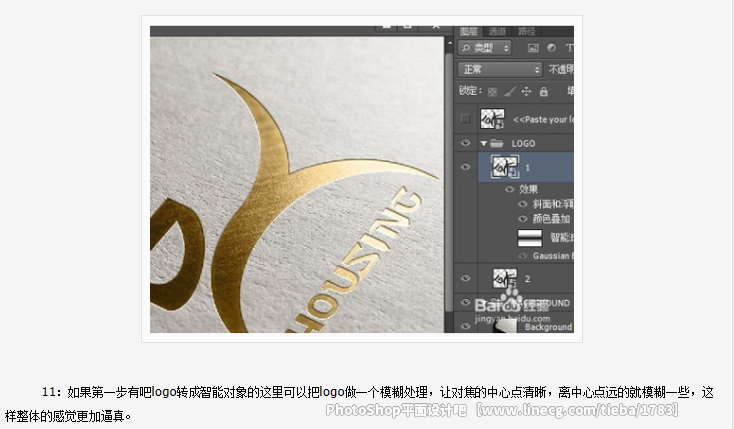Click the canvas scroll-up arrow

click(x=449, y=43)
